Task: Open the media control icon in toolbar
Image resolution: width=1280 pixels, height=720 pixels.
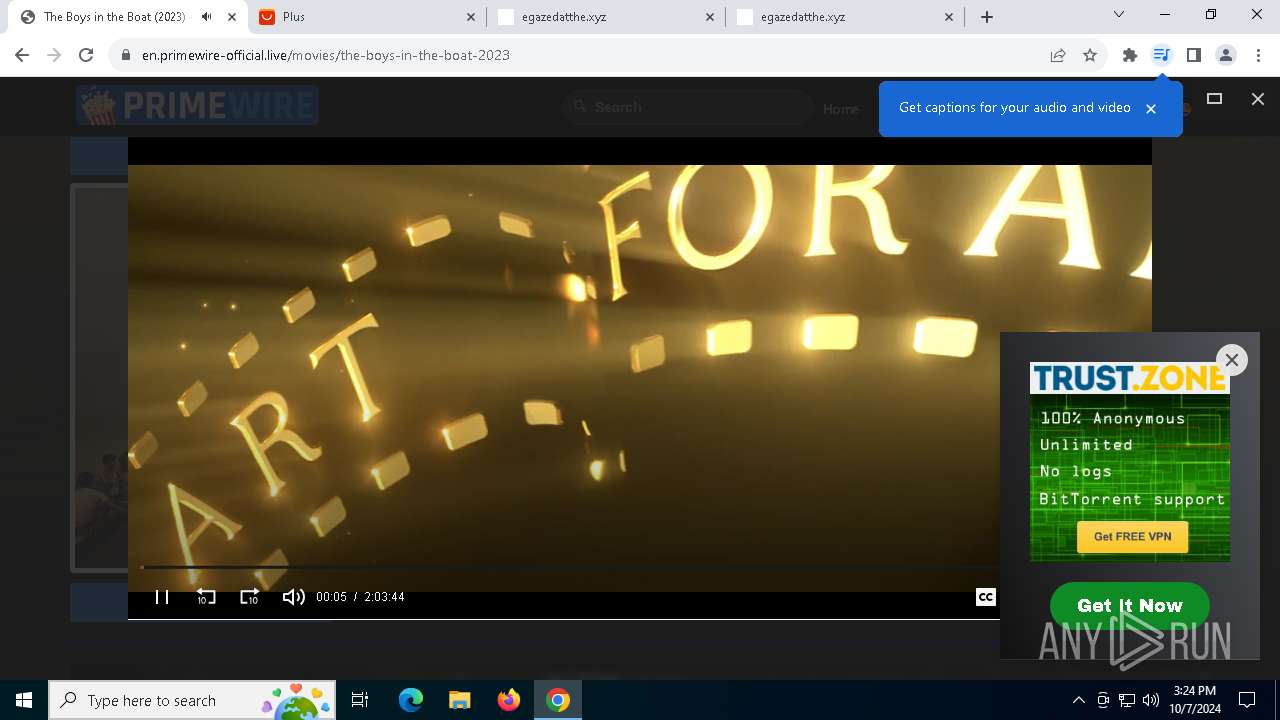Action: (1161, 55)
